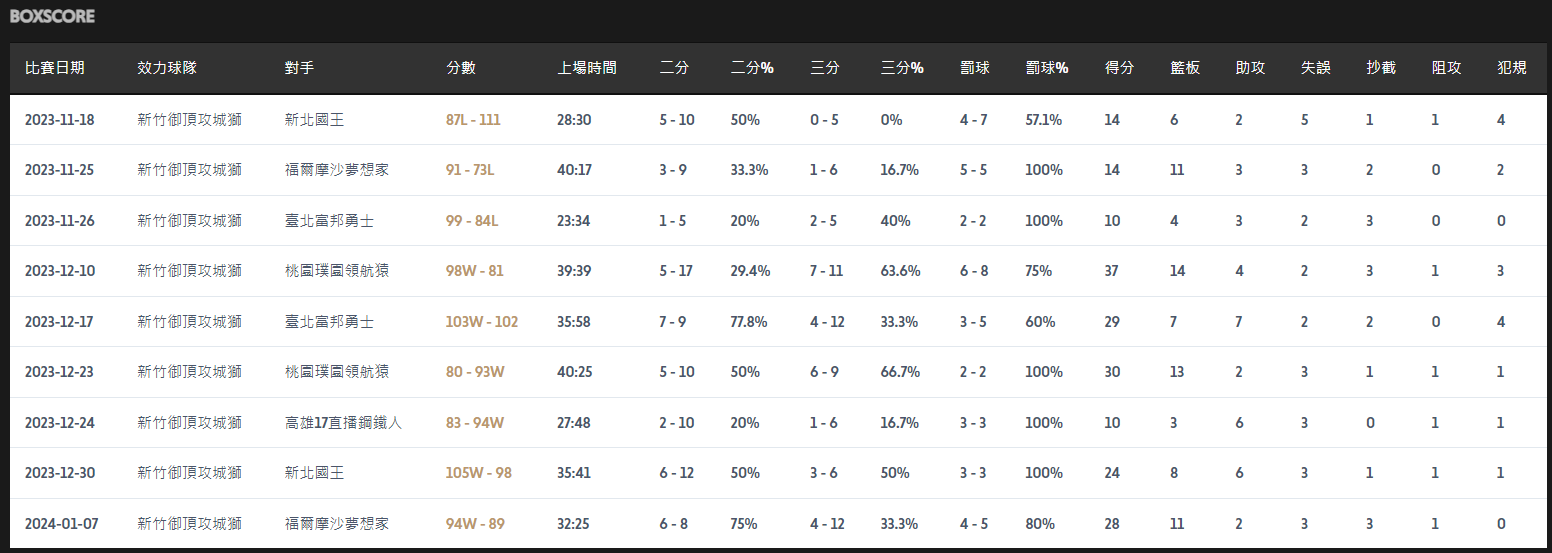The width and height of the screenshot is (1552, 553).
Task: Click the BOXSCORE section heading
Action: 52,17
